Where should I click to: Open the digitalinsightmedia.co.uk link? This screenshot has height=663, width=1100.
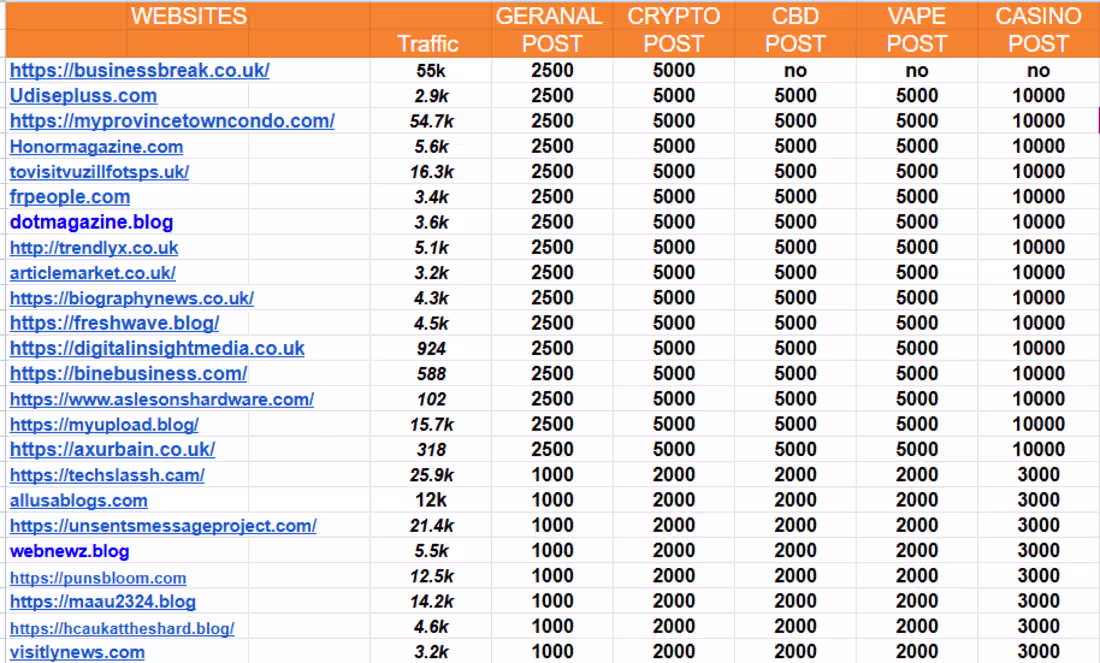click(157, 349)
